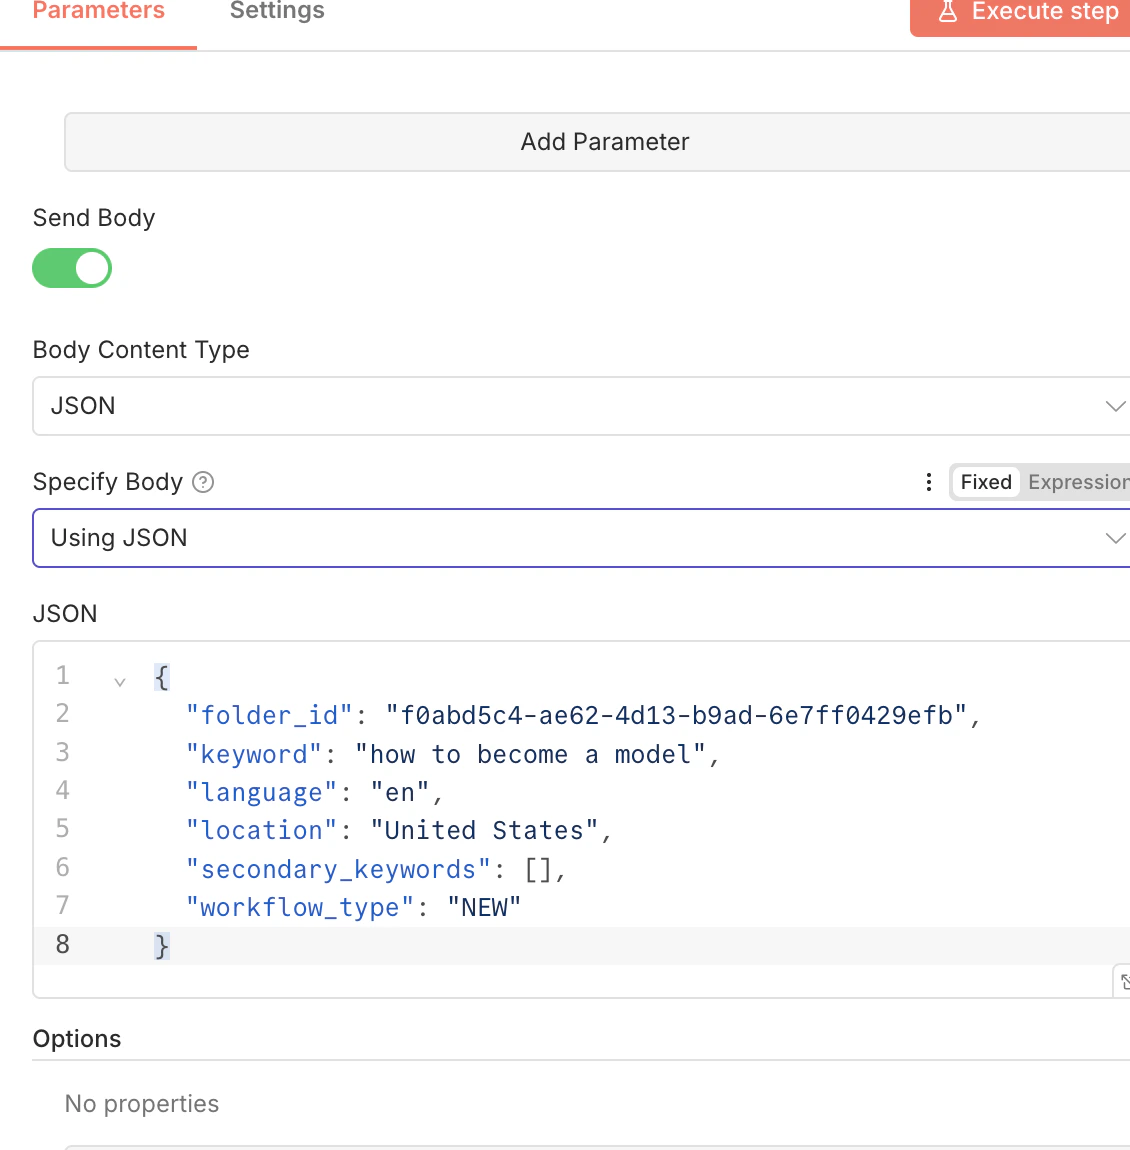The image size is (1130, 1150).
Task: Click line number 5 in the editor gutter
Action: 62,829
